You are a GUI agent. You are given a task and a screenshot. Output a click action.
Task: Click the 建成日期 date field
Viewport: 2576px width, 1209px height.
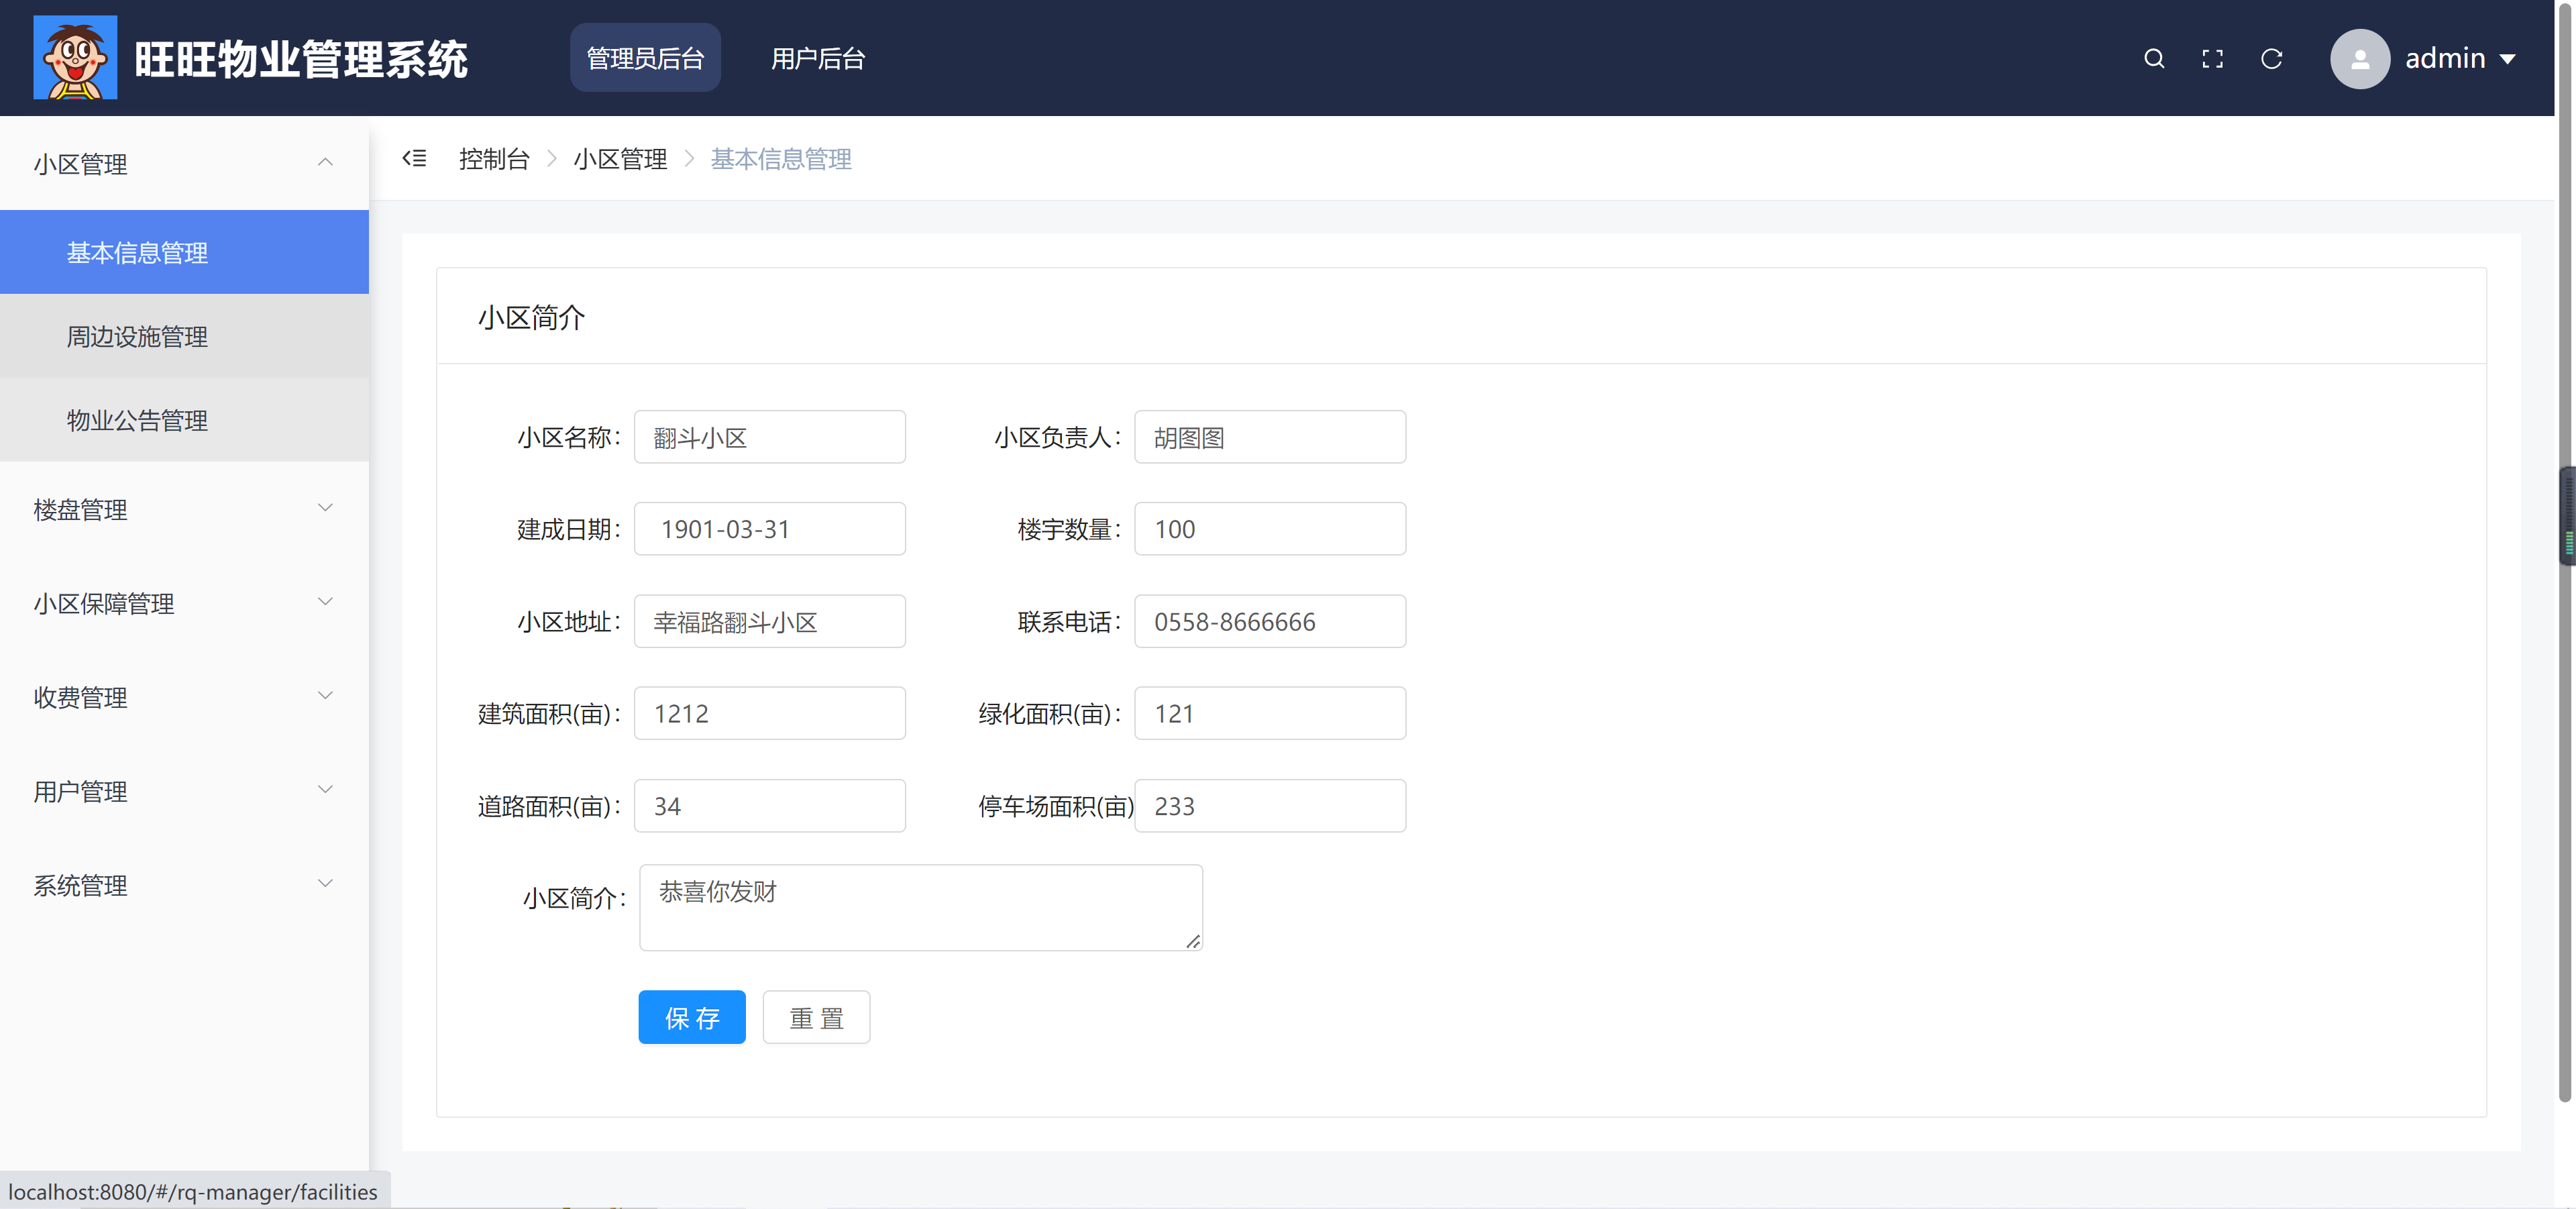[x=769, y=529]
